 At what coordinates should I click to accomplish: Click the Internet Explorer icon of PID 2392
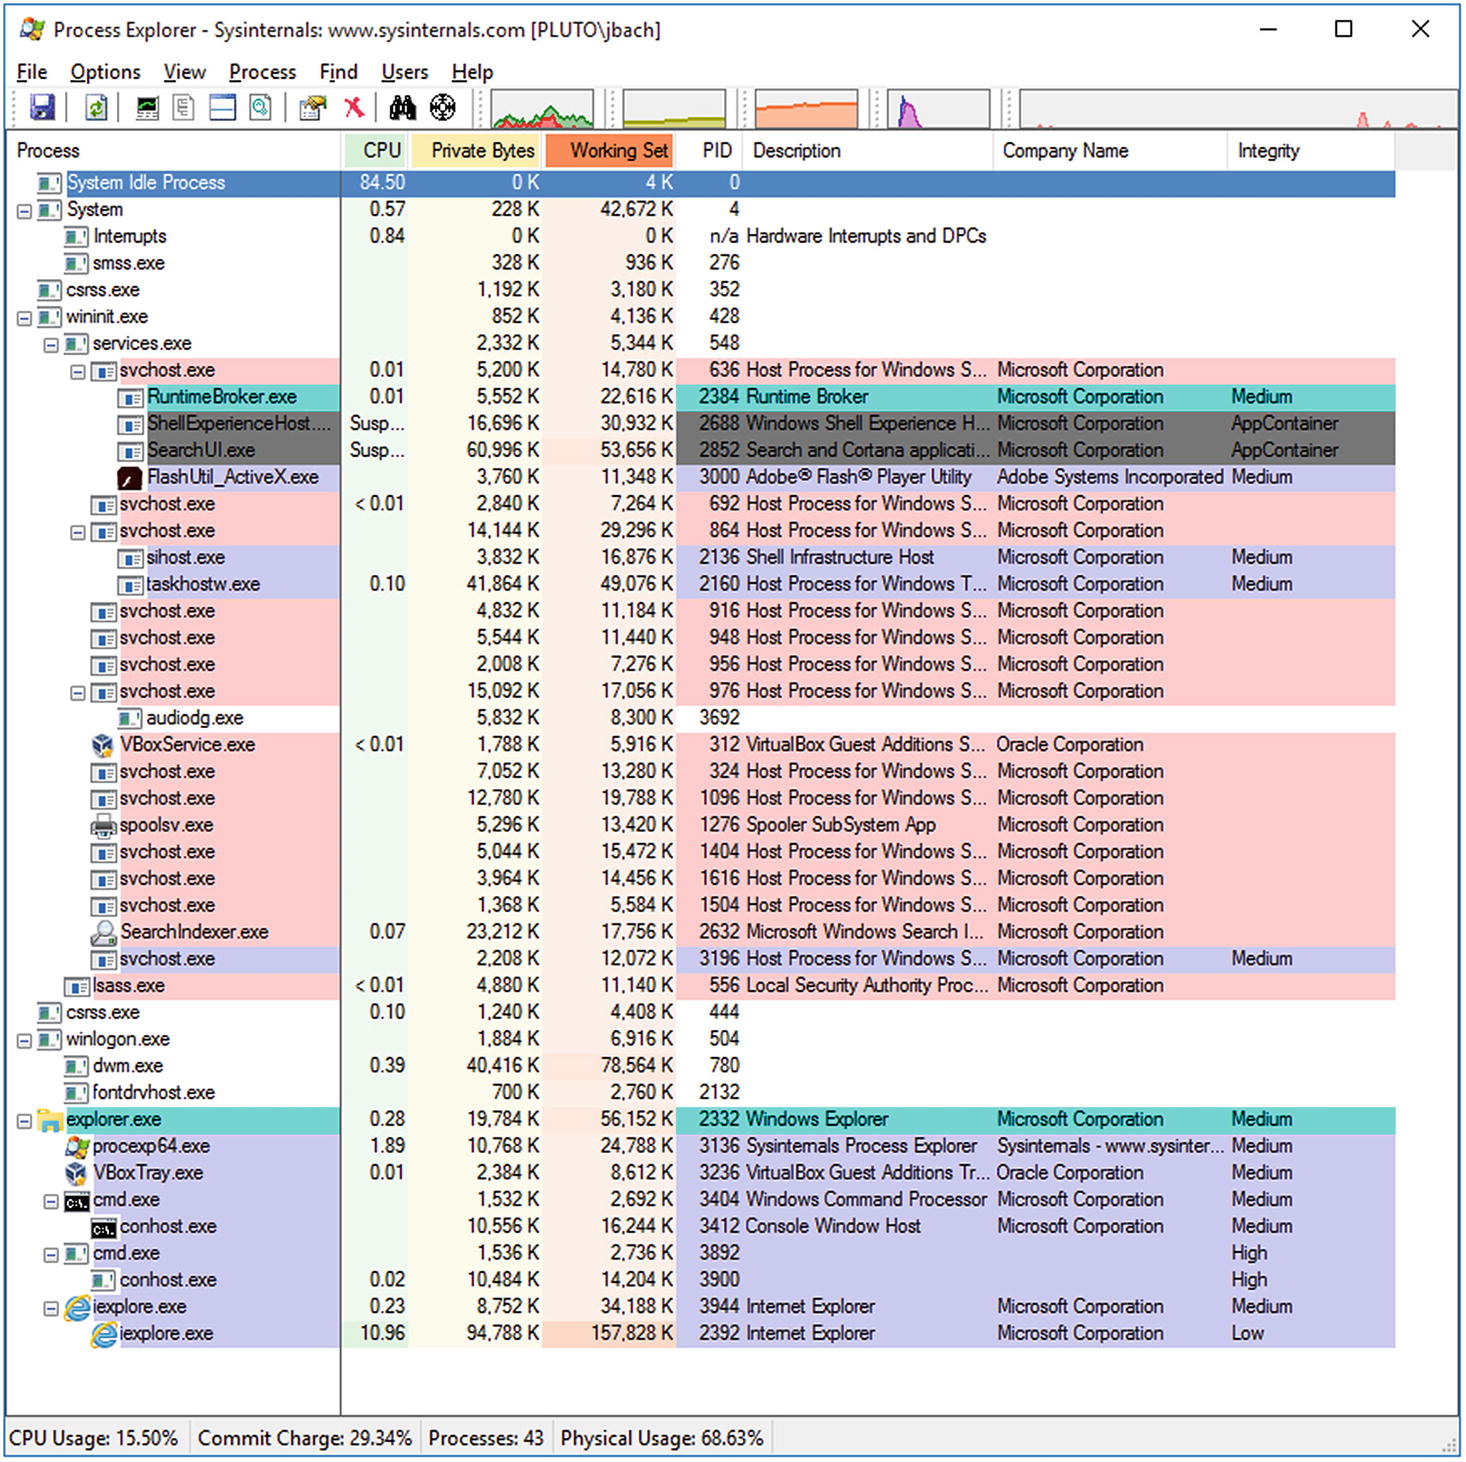[x=103, y=1335]
